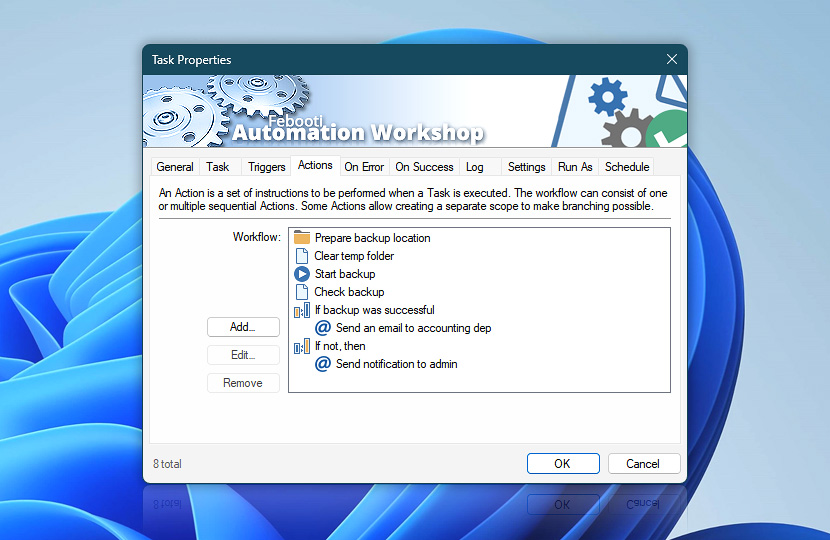
Task: Switch to the Task tab
Action: (x=218, y=167)
